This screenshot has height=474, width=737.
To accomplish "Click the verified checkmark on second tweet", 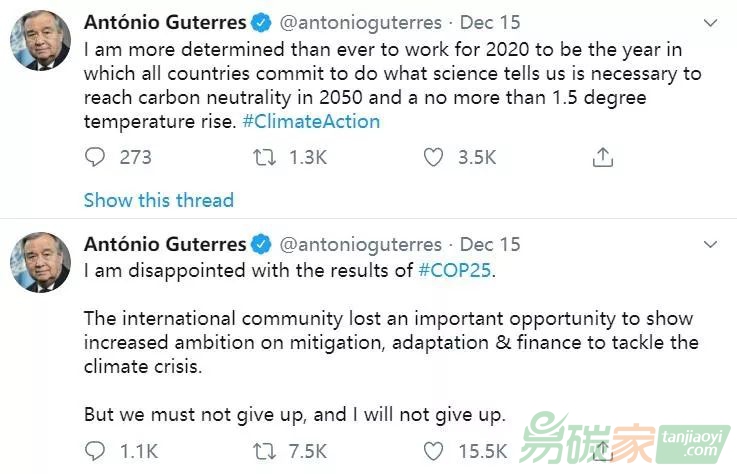I will coord(262,244).
